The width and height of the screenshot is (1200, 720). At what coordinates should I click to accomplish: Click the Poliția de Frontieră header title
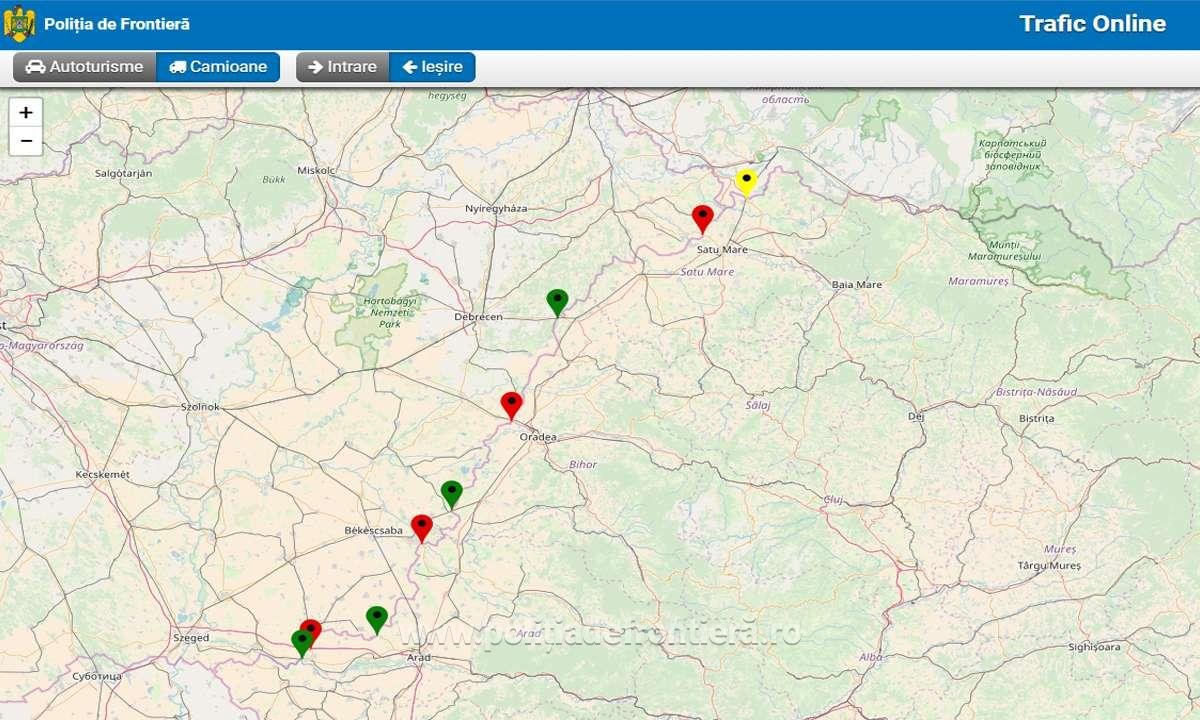click(x=116, y=24)
